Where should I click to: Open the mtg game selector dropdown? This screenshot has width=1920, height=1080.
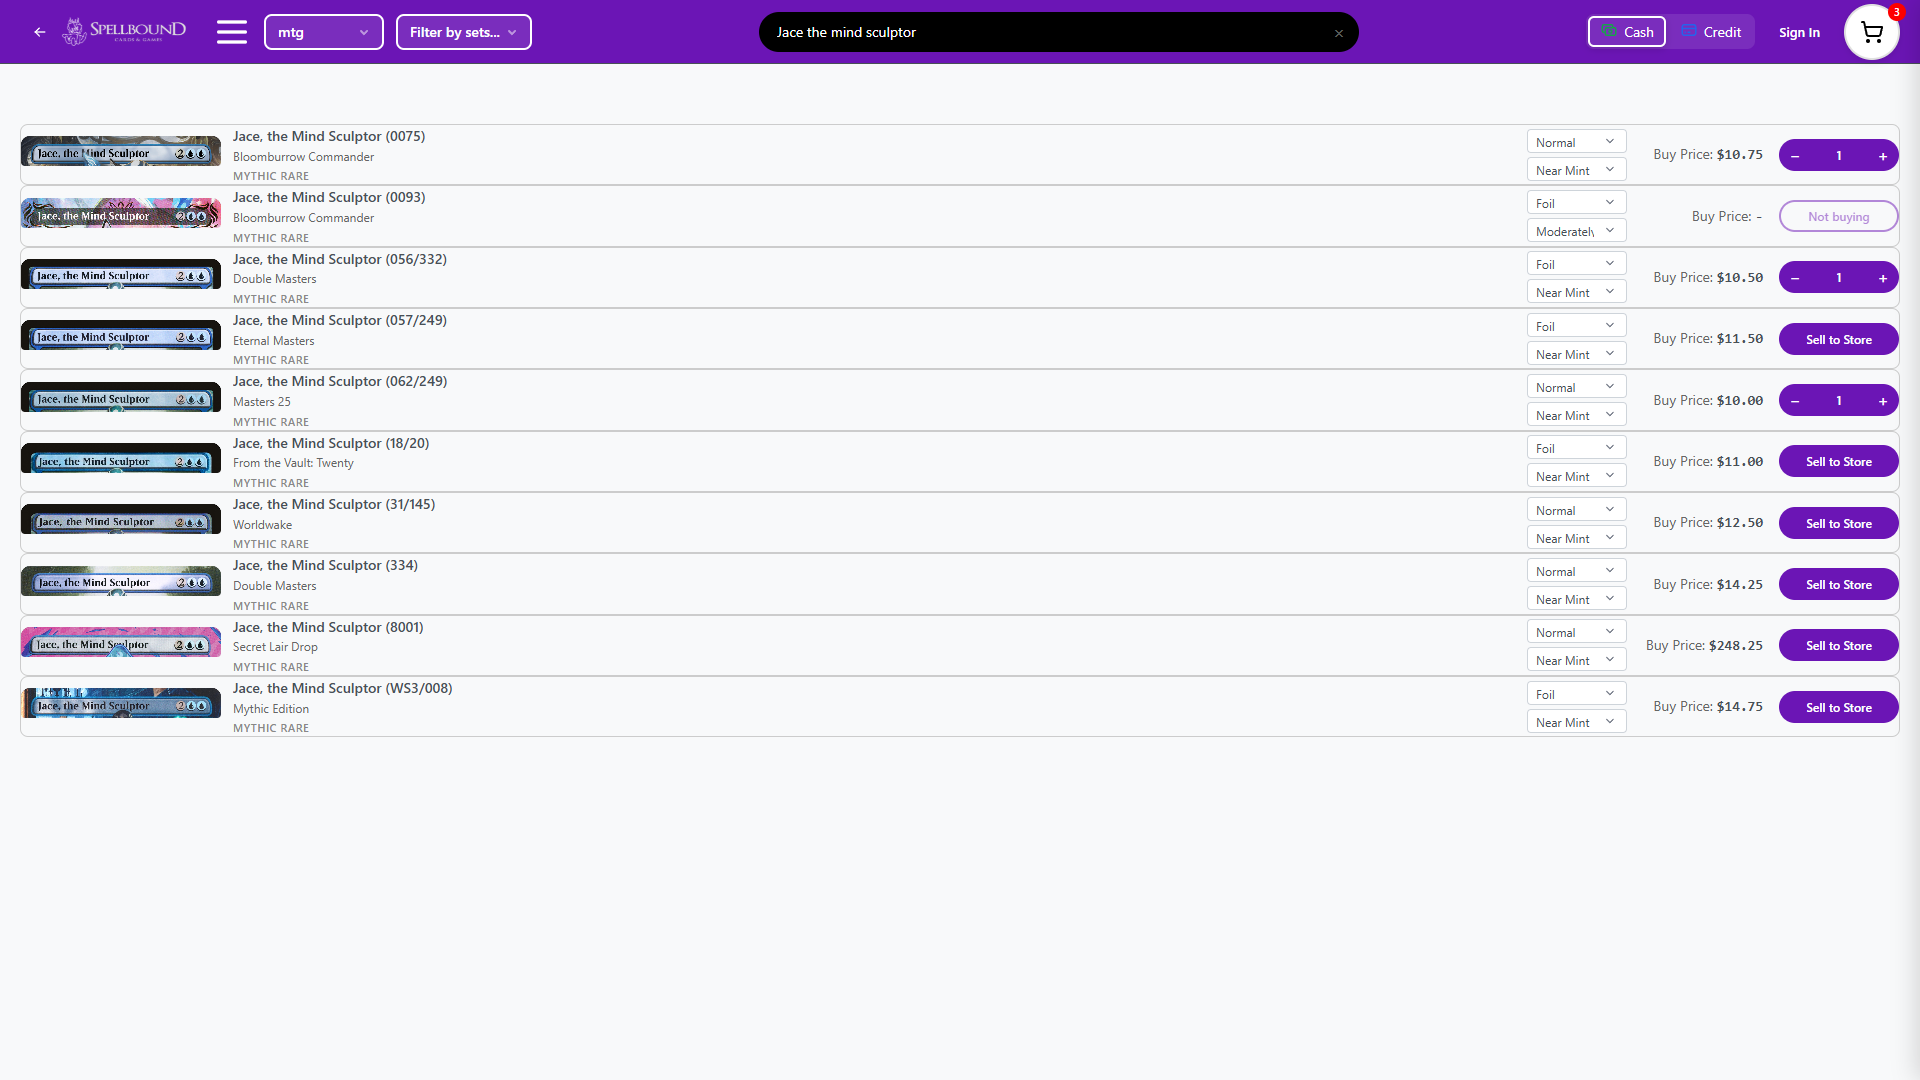(x=323, y=32)
